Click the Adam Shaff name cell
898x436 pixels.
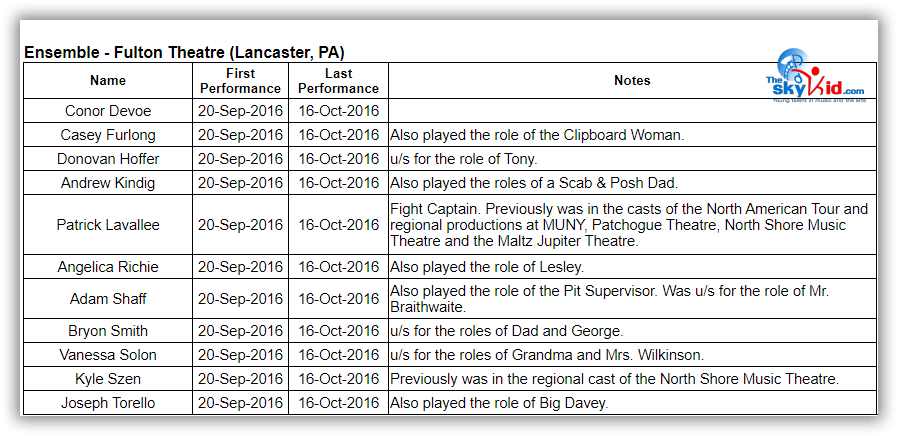(108, 299)
